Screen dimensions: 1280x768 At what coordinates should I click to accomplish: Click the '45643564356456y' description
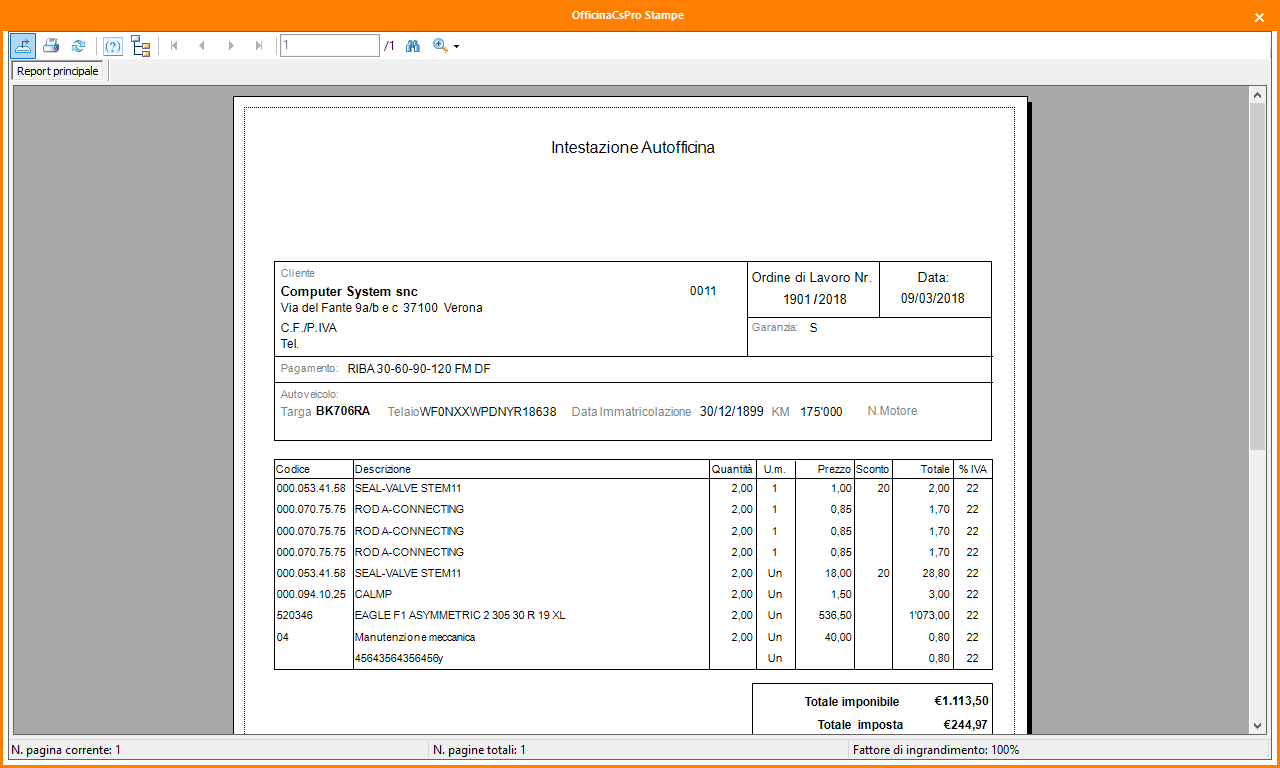pos(399,658)
